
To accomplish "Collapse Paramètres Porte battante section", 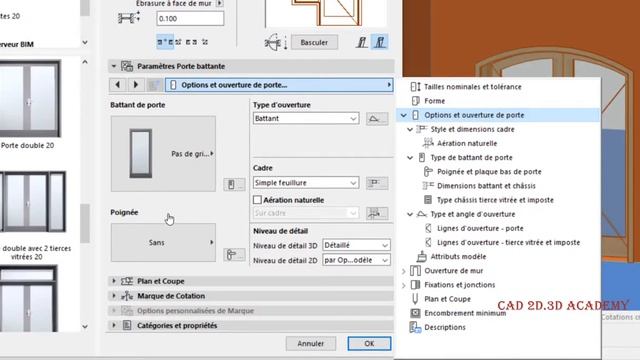I will [x=114, y=66].
